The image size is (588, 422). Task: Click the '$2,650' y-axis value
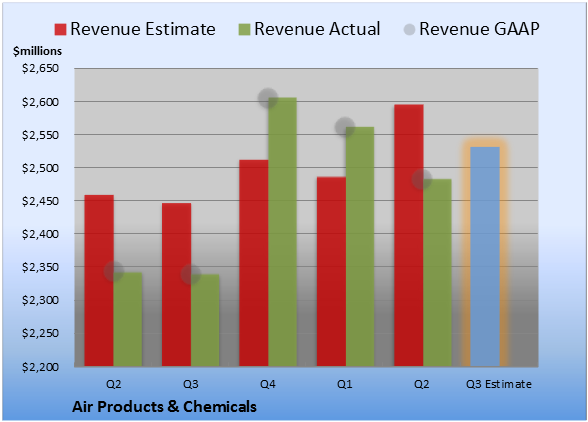pos(40,68)
